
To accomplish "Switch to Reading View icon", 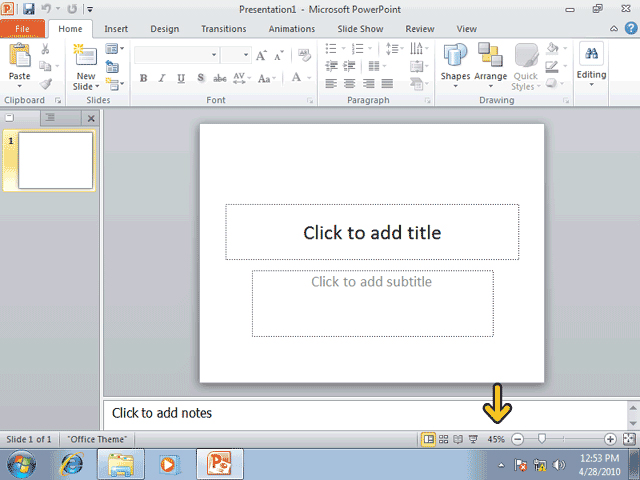I will click(458, 439).
